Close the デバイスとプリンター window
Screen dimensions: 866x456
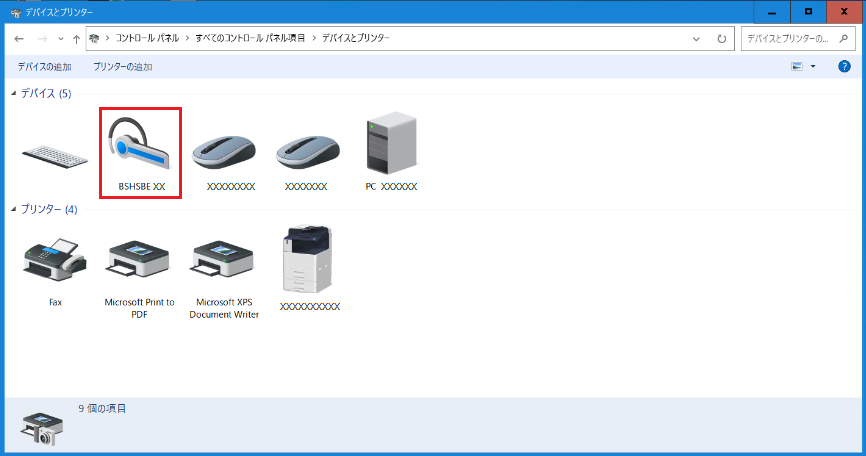tap(844, 12)
